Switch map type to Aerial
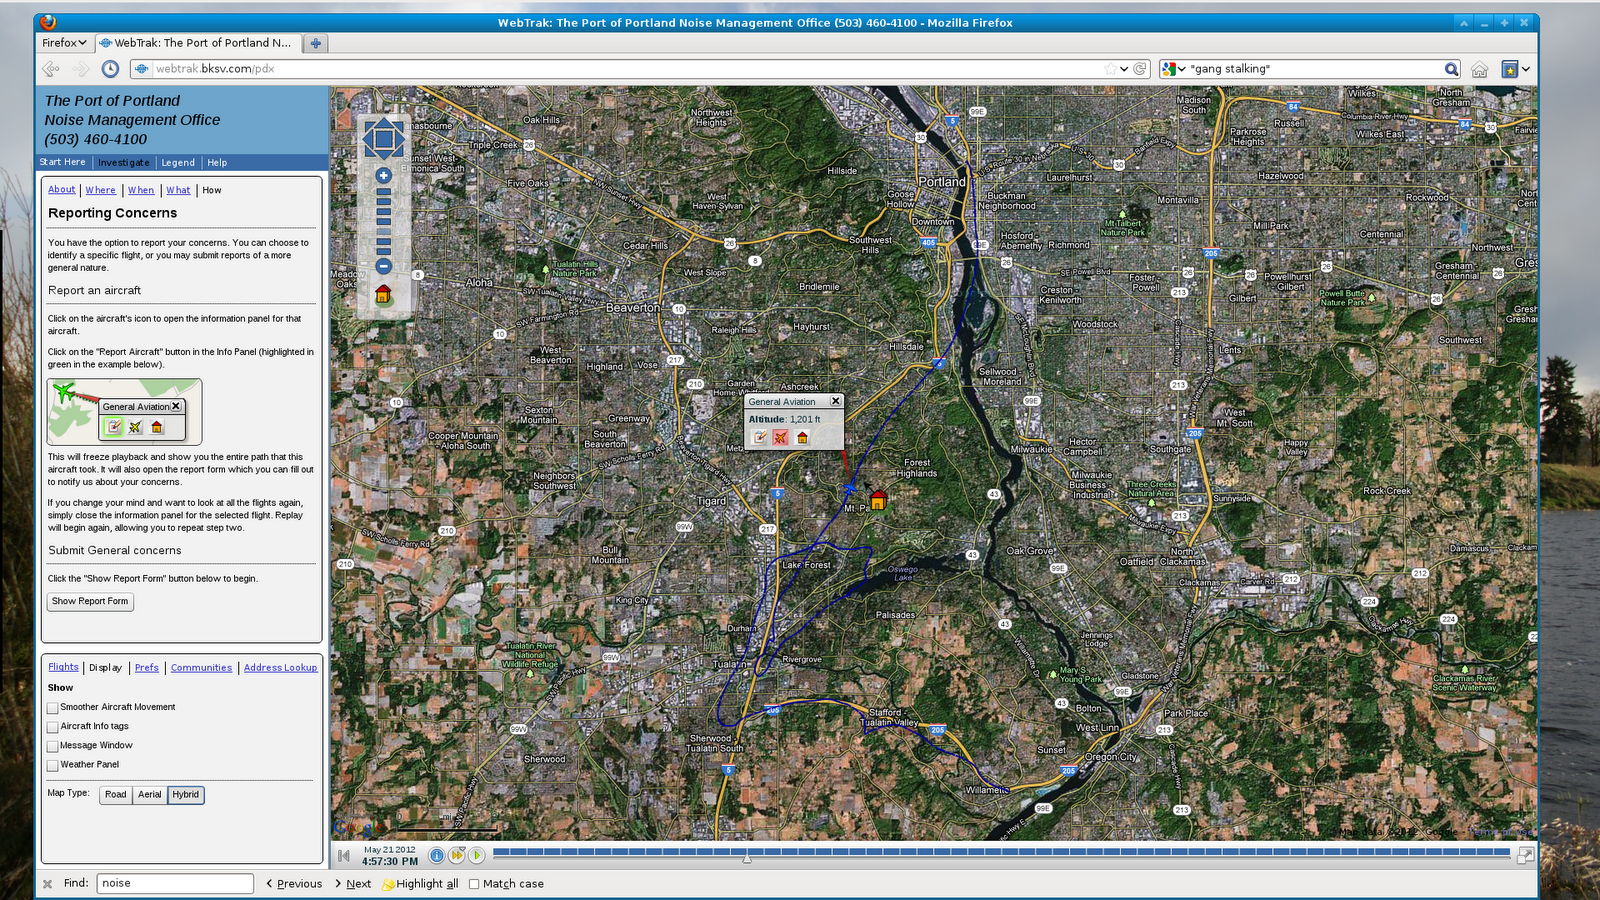 (150, 795)
